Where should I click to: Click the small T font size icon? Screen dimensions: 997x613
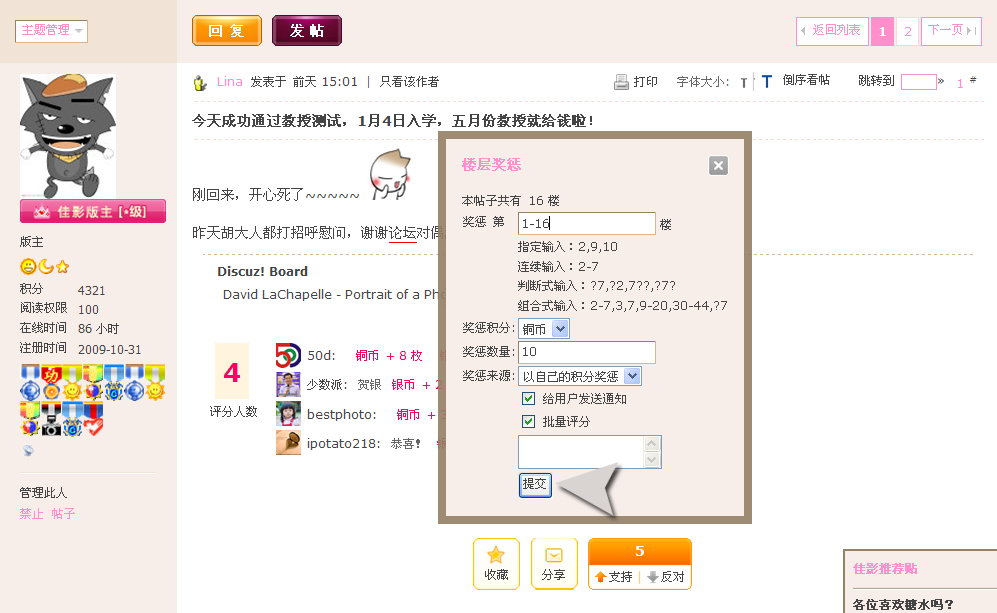pyautogui.click(x=744, y=83)
